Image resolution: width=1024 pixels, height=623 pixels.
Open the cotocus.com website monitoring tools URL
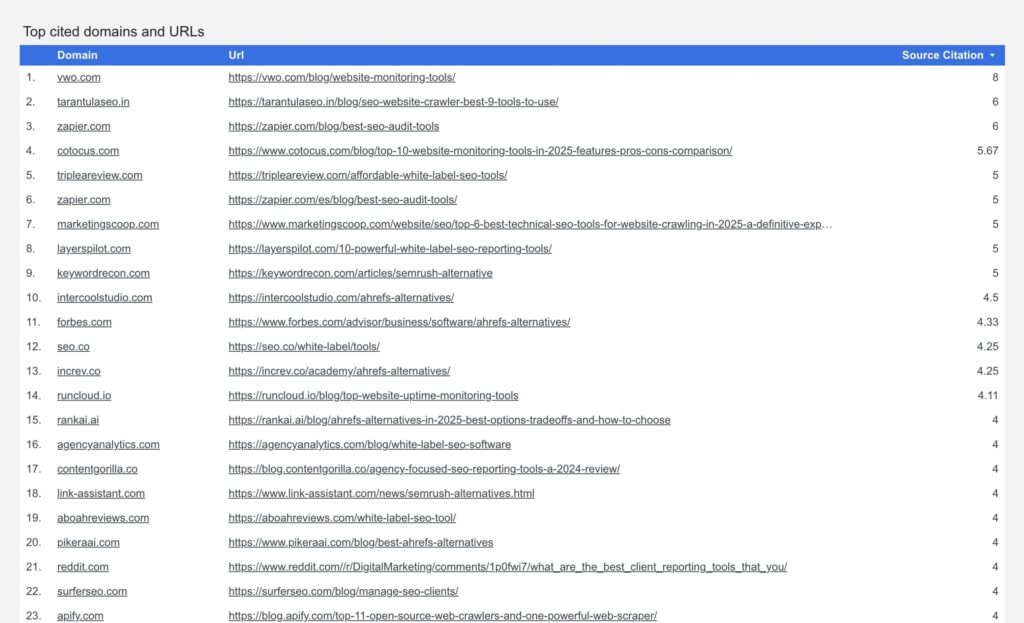(x=480, y=150)
